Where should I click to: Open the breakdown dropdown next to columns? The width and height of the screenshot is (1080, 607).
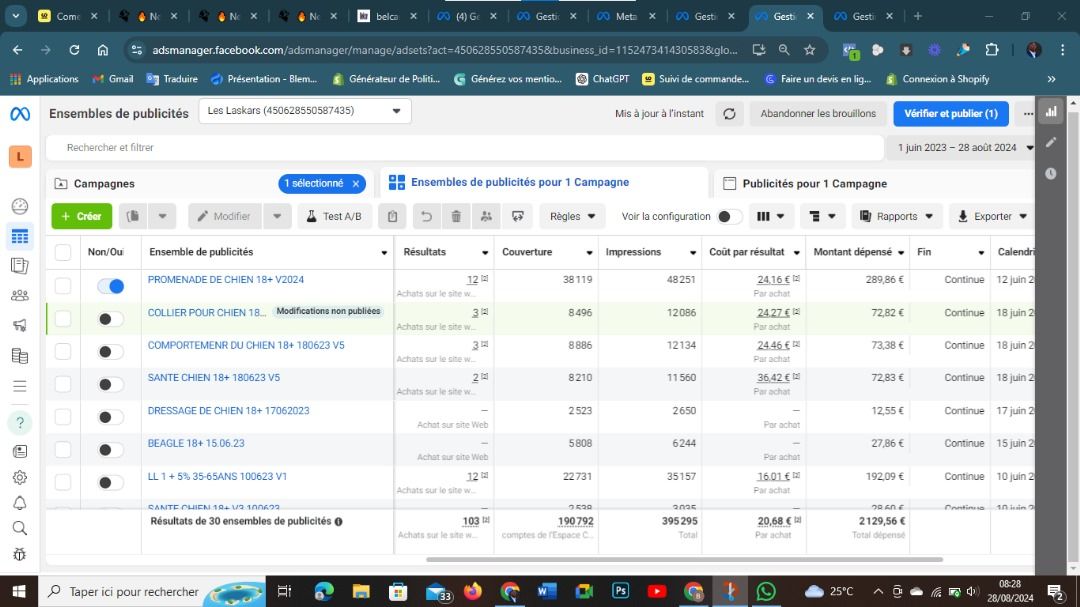point(822,216)
